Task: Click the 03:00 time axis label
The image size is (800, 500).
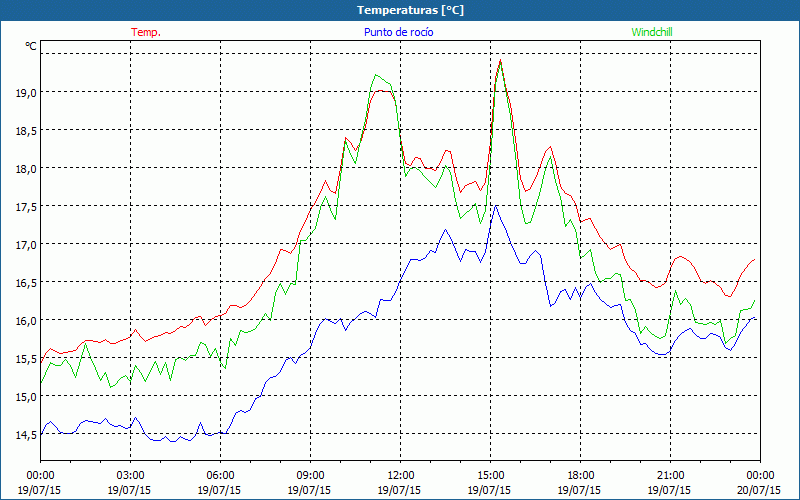Action: point(130,476)
